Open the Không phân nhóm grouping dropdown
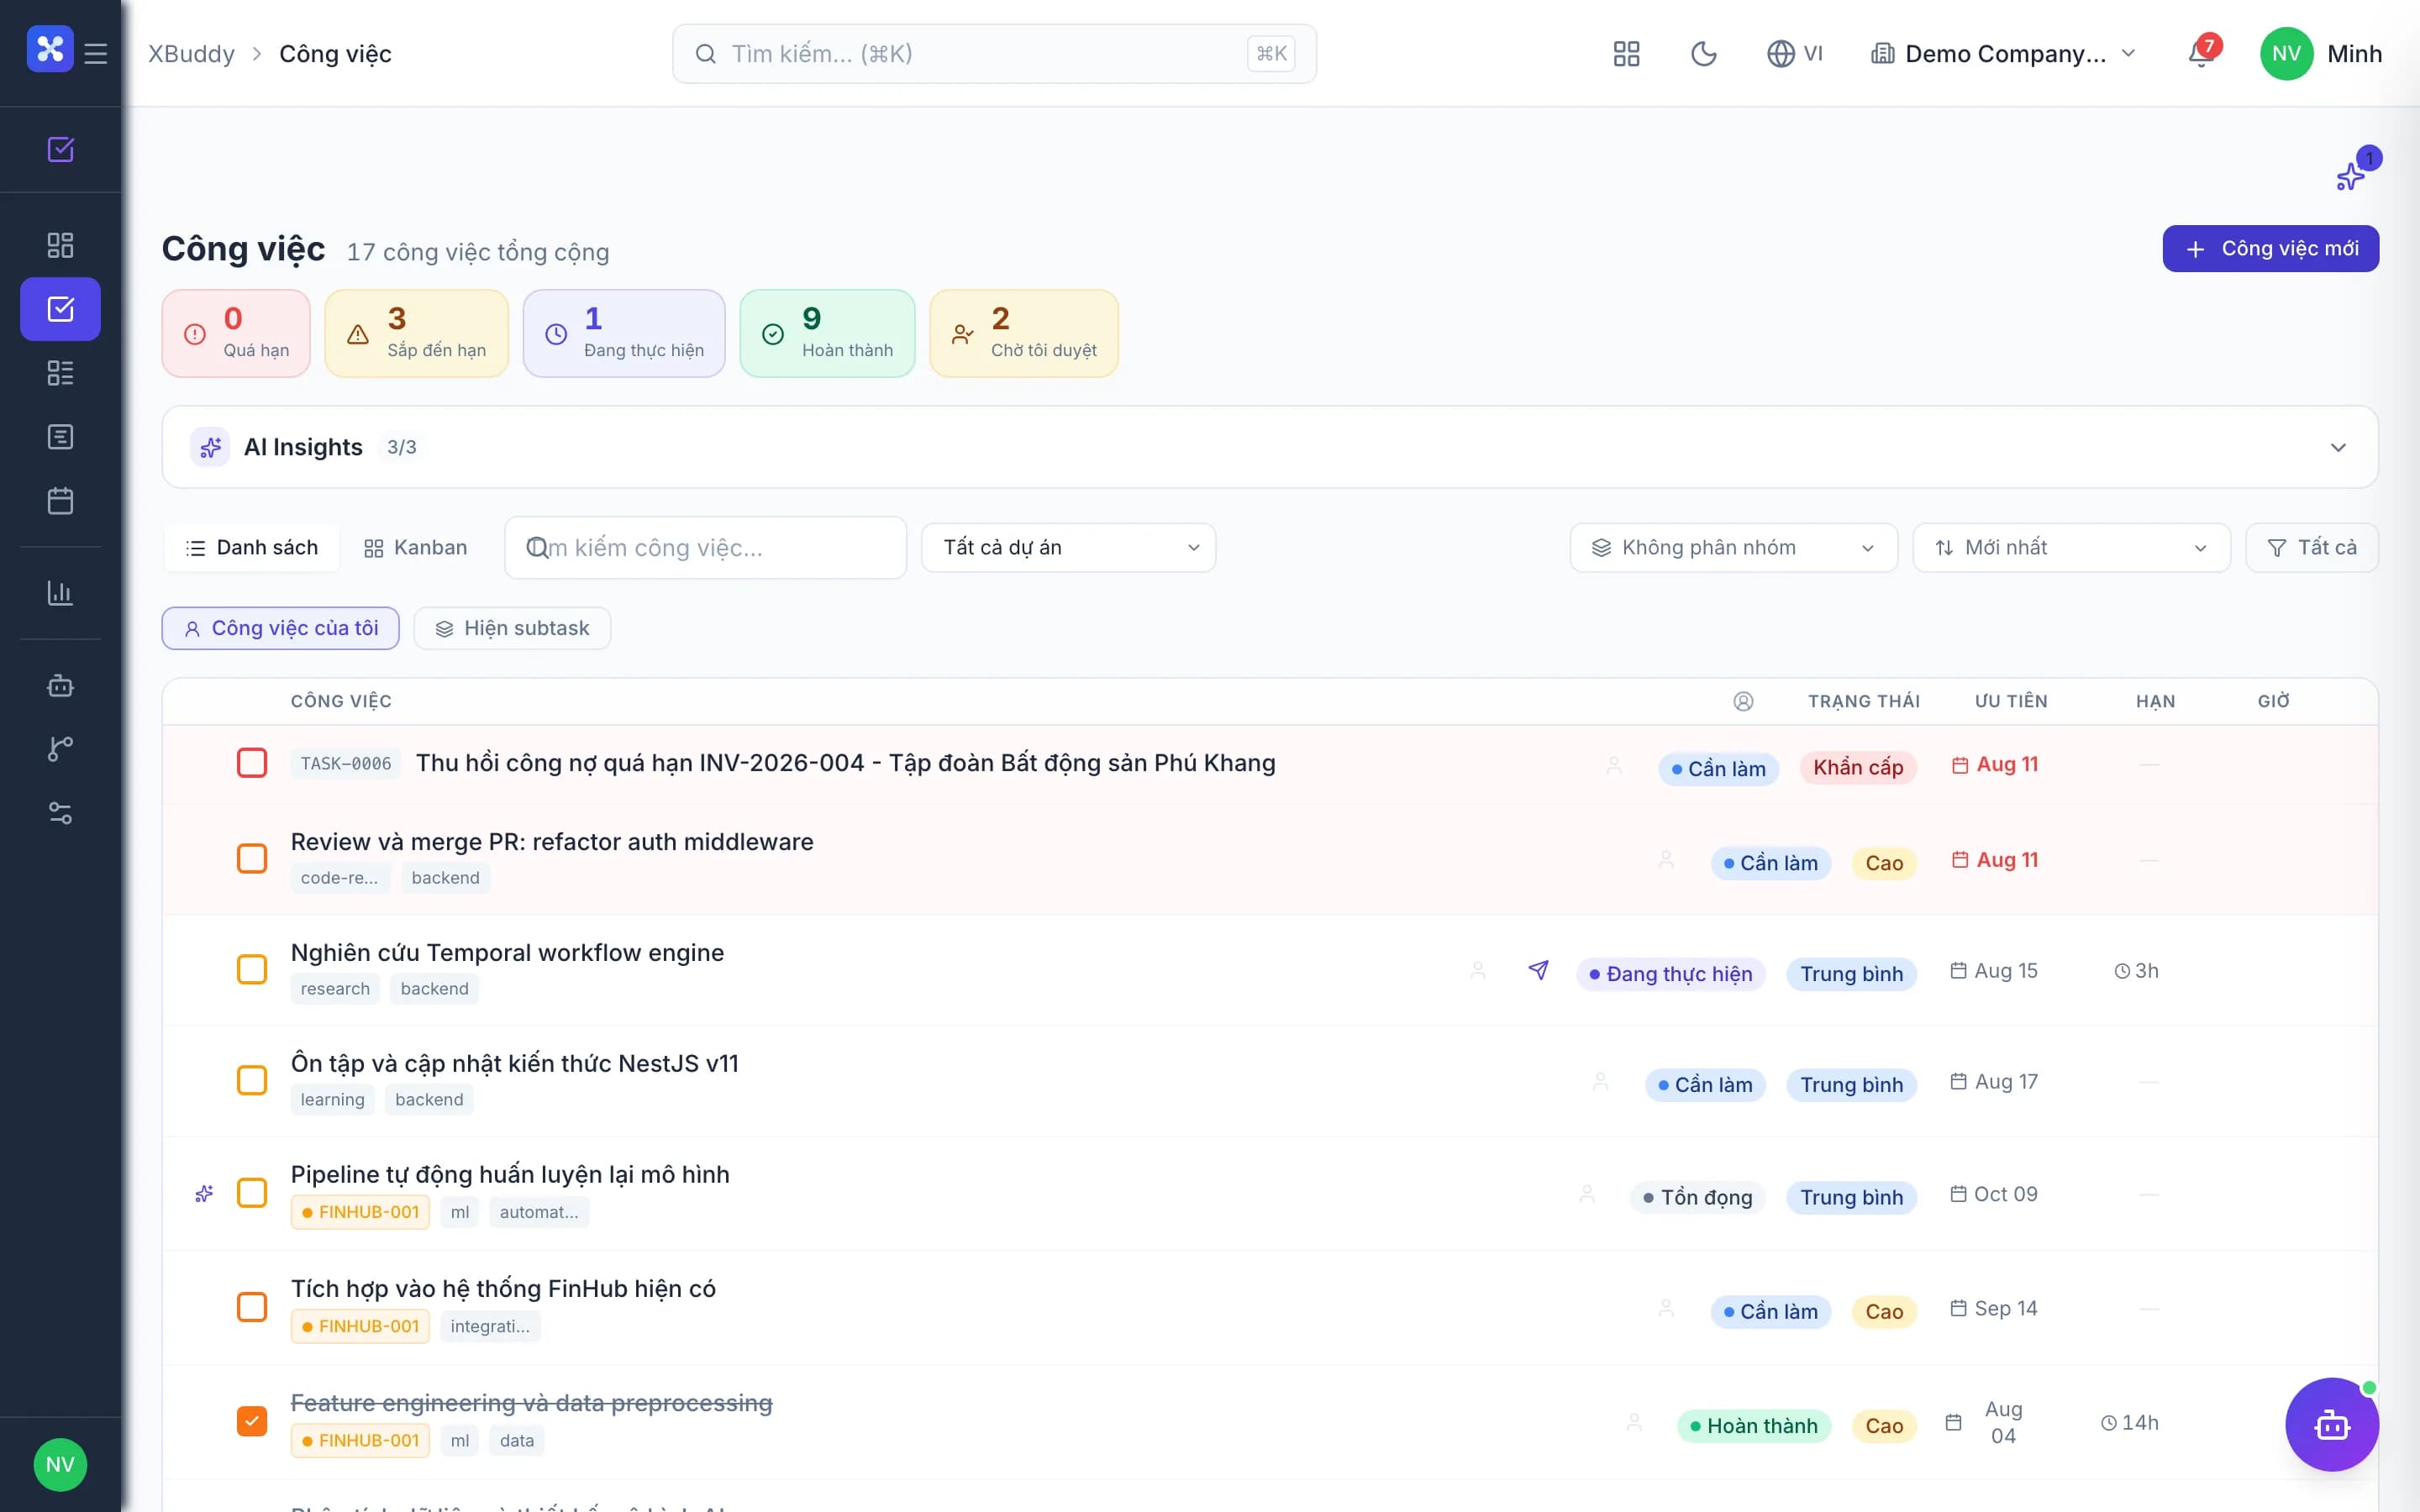Viewport: 2420px width, 1512px height. pos(1734,548)
